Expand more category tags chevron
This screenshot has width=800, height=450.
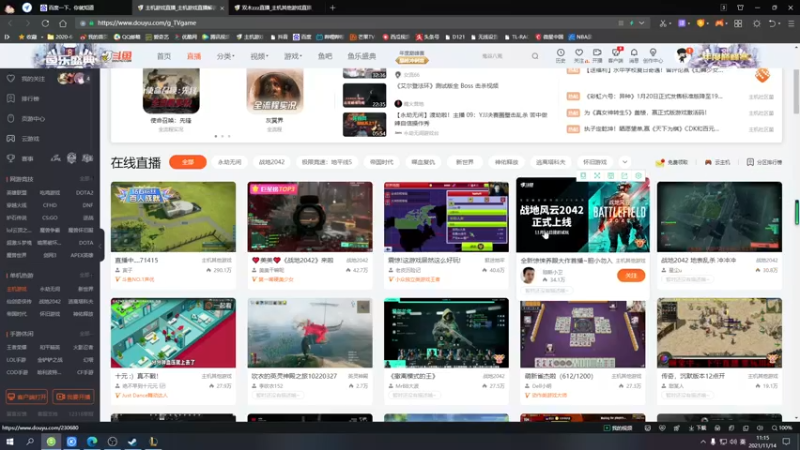point(624,162)
